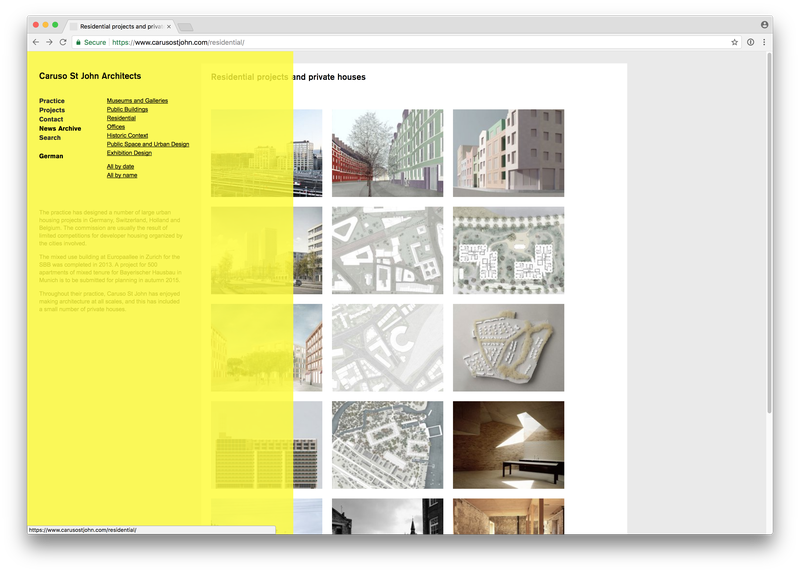
Task: Show all projects by date
Action: tap(120, 166)
